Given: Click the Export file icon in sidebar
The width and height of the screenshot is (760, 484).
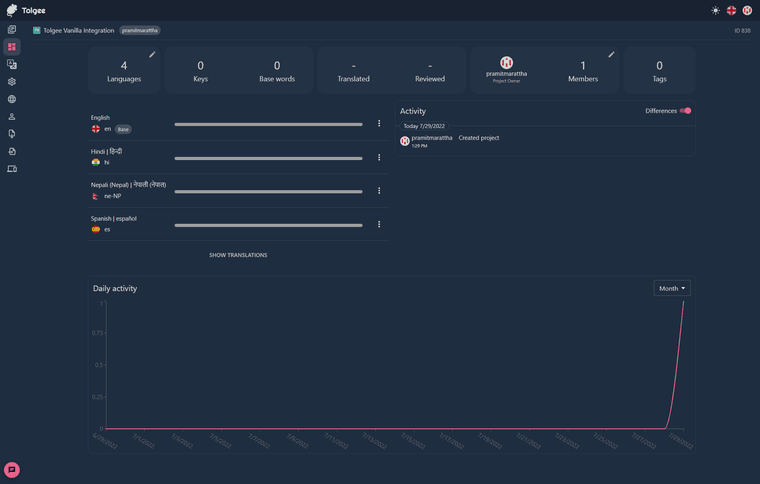Looking at the screenshot, I should tap(12, 152).
